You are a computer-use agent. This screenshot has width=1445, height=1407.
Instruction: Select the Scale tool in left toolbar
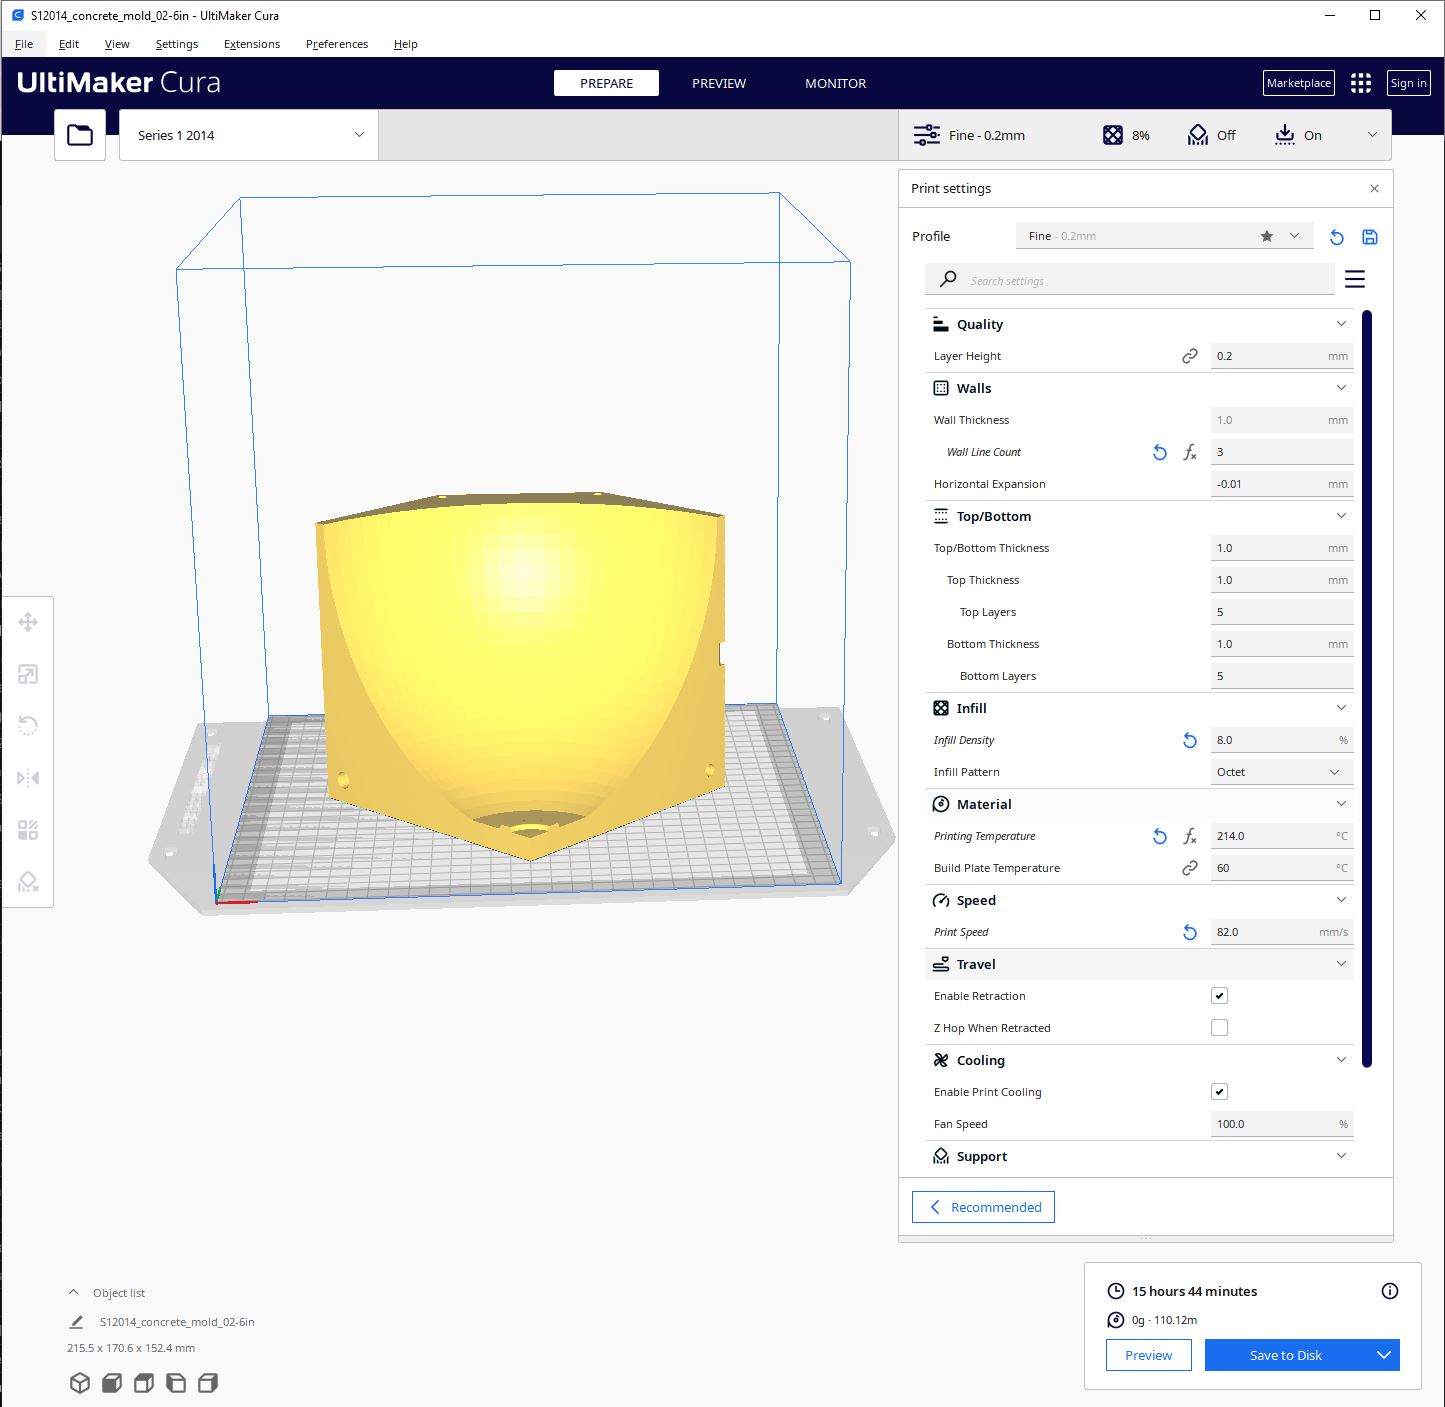(28, 674)
